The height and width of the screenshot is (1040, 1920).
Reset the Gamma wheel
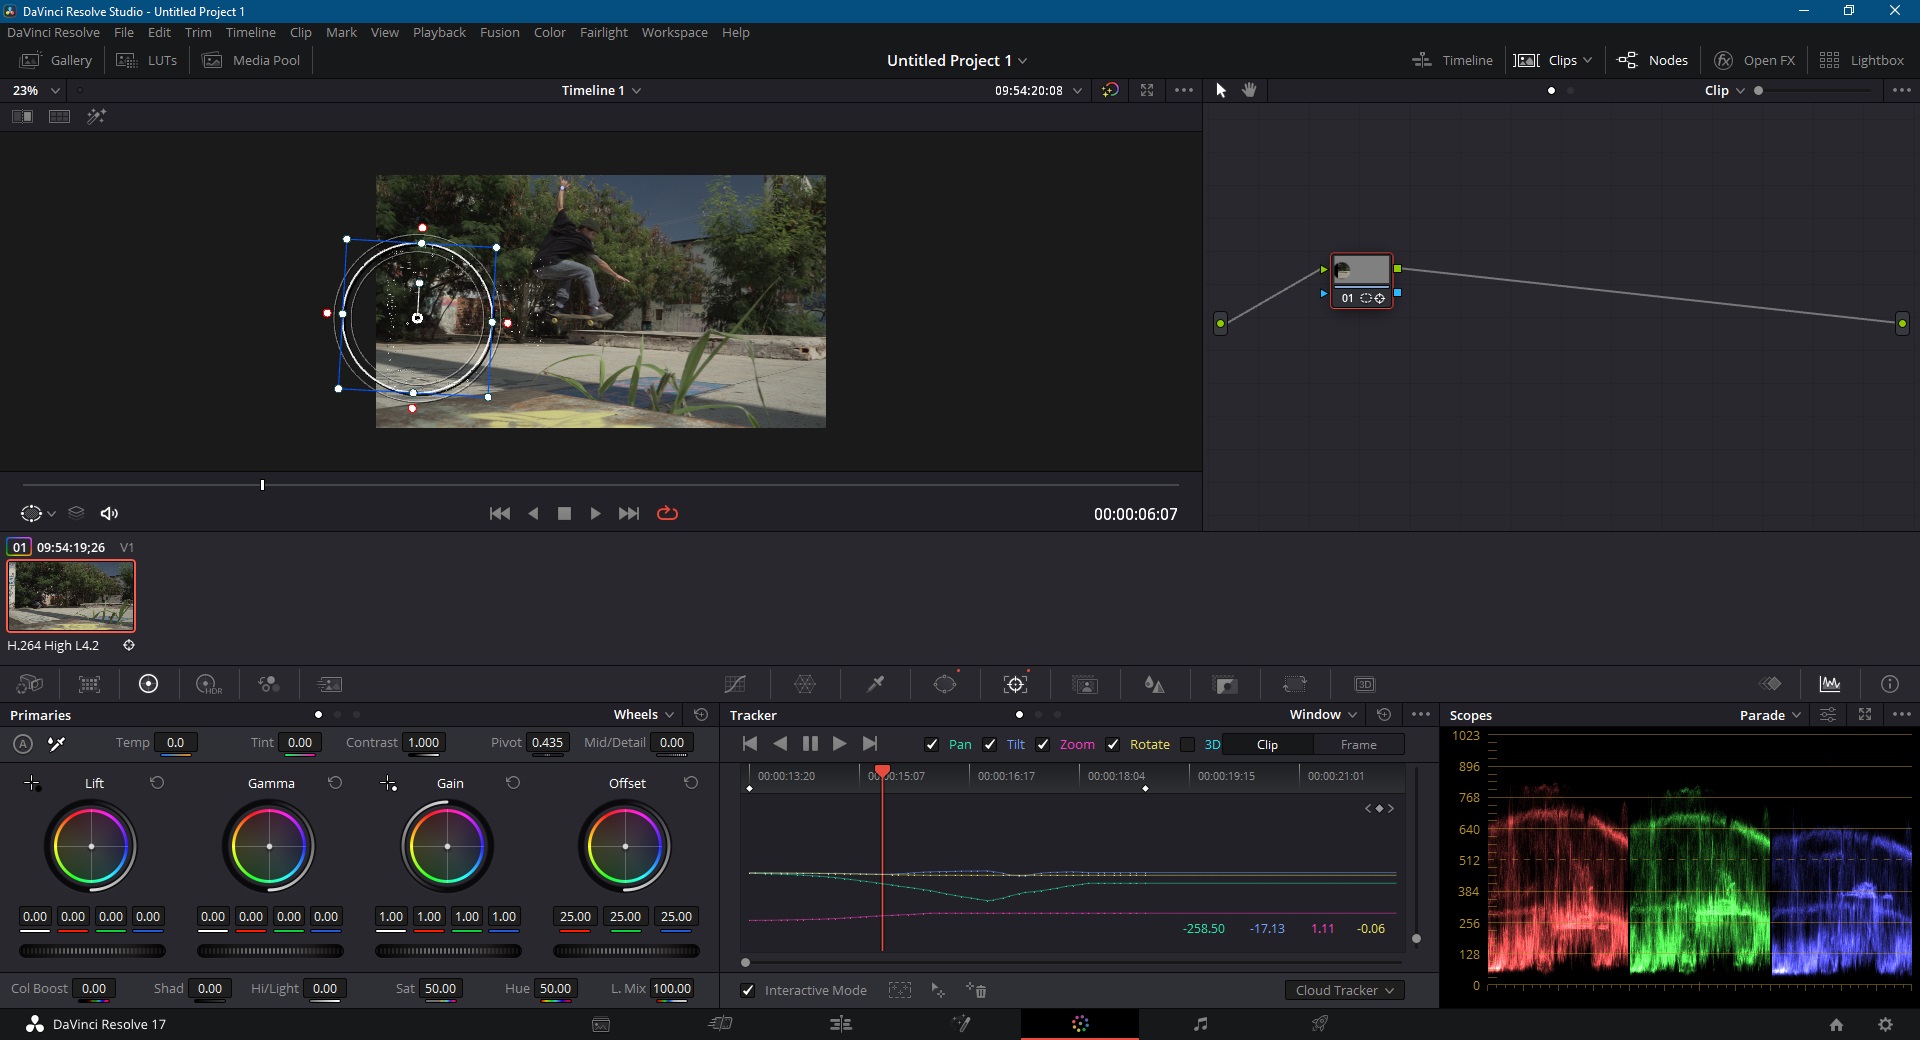pos(335,782)
